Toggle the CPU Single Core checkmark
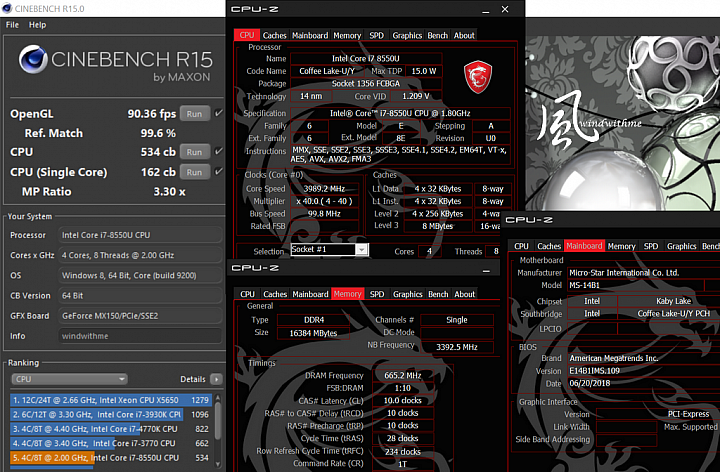Image resolution: width=720 pixels, height=472 pixels. (219, 171)
